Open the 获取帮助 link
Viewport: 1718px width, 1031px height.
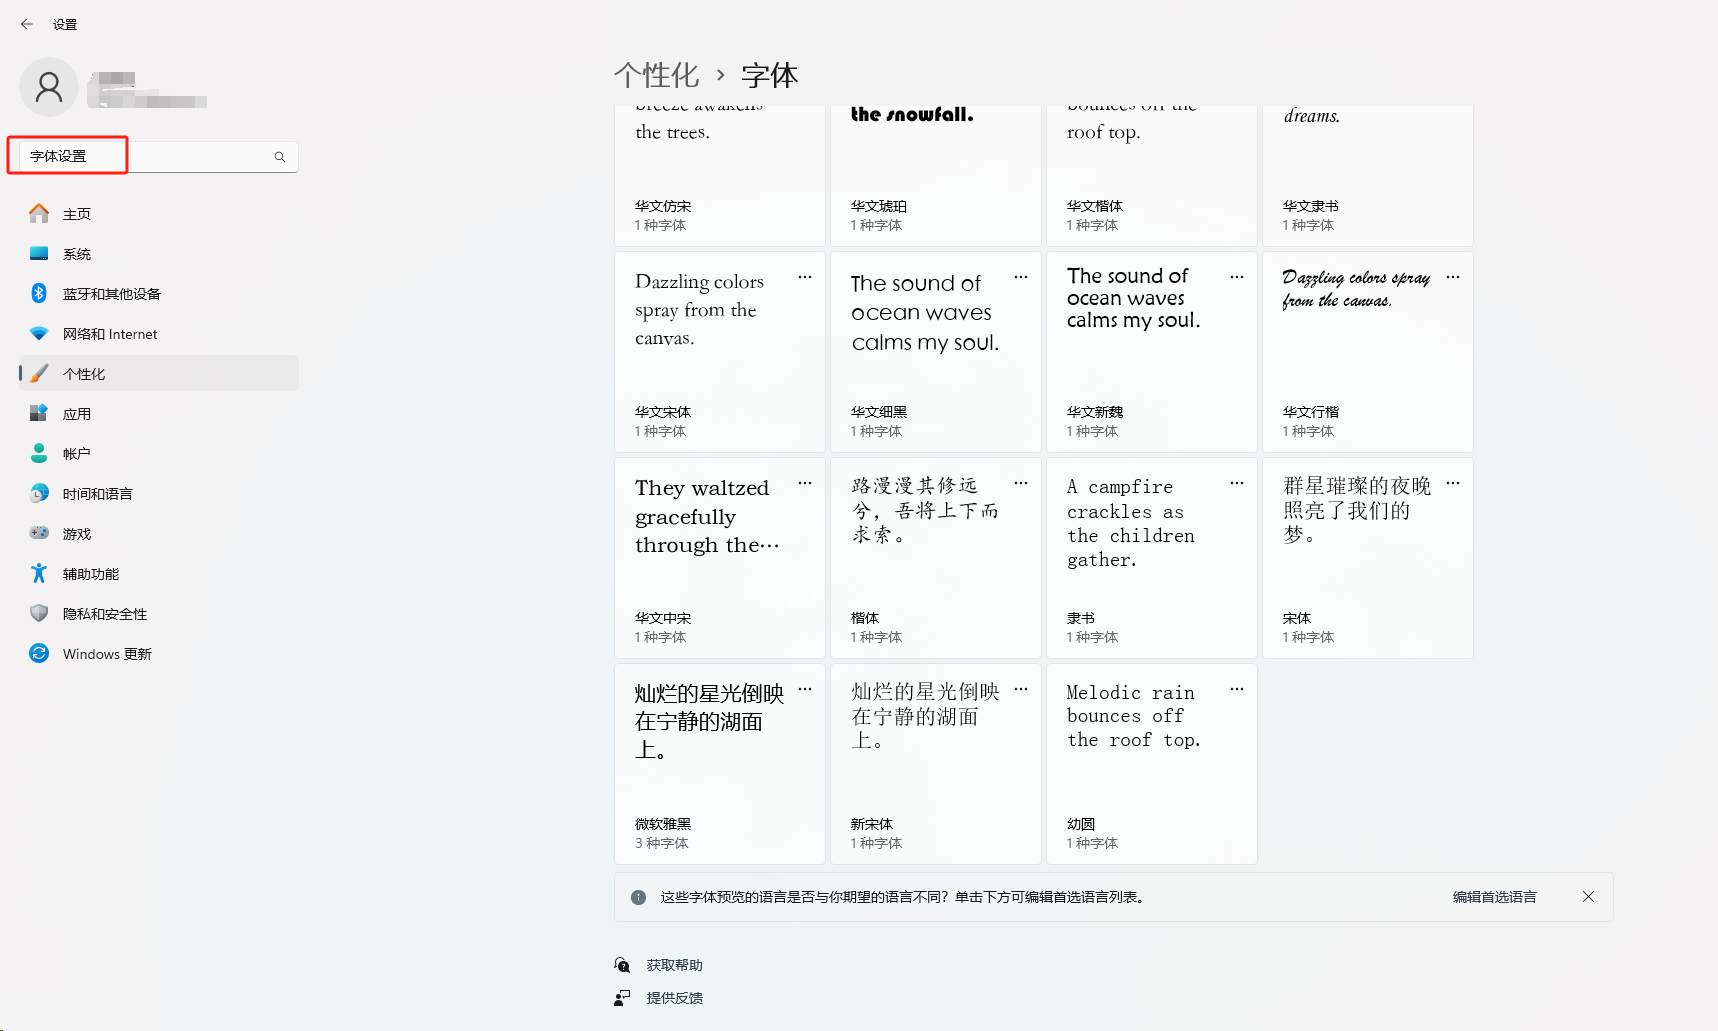(674, 965)
